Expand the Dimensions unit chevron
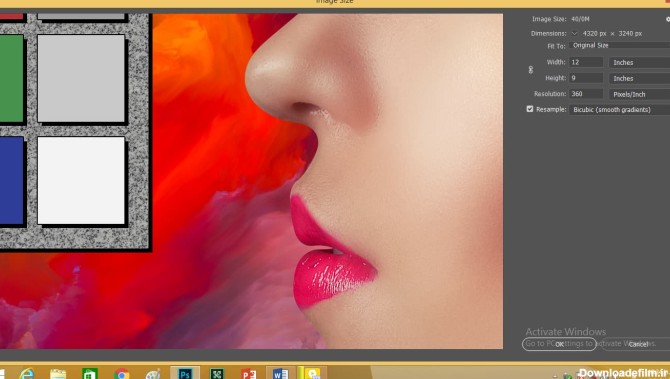Viewport: 670px width, 379px height. click(574, 33)
